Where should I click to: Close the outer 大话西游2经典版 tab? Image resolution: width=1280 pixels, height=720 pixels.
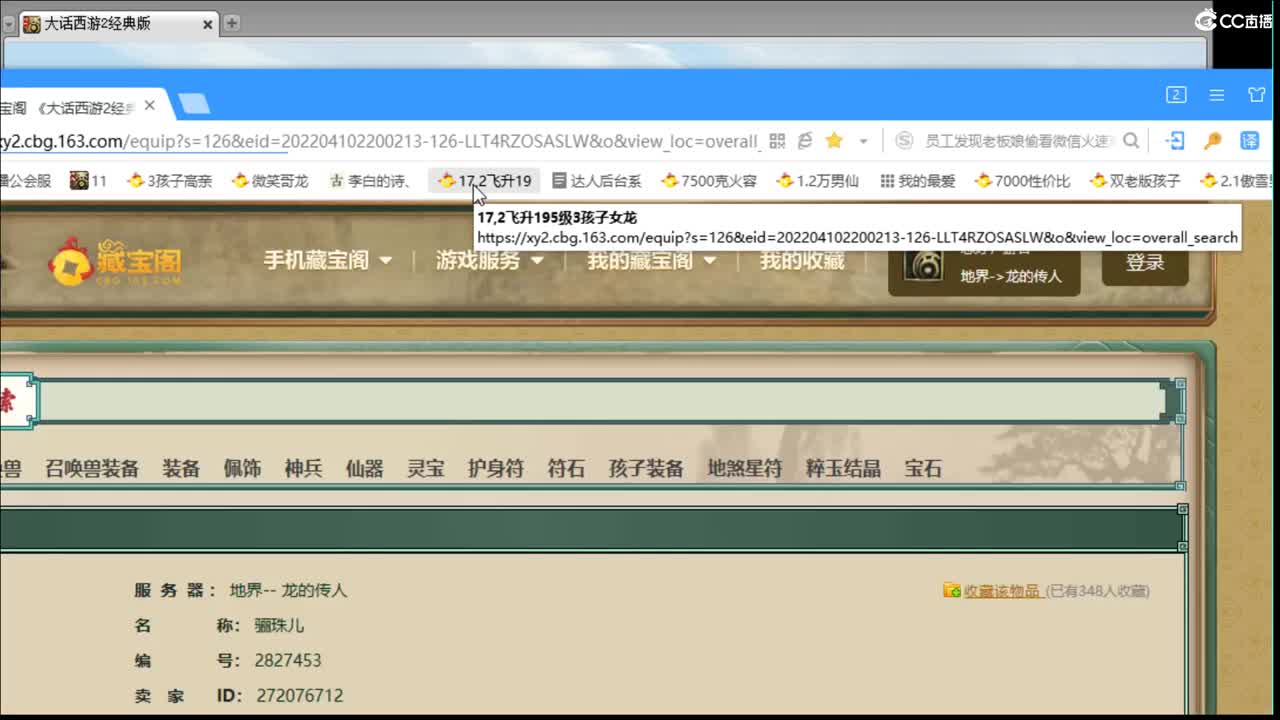point(208,24)
